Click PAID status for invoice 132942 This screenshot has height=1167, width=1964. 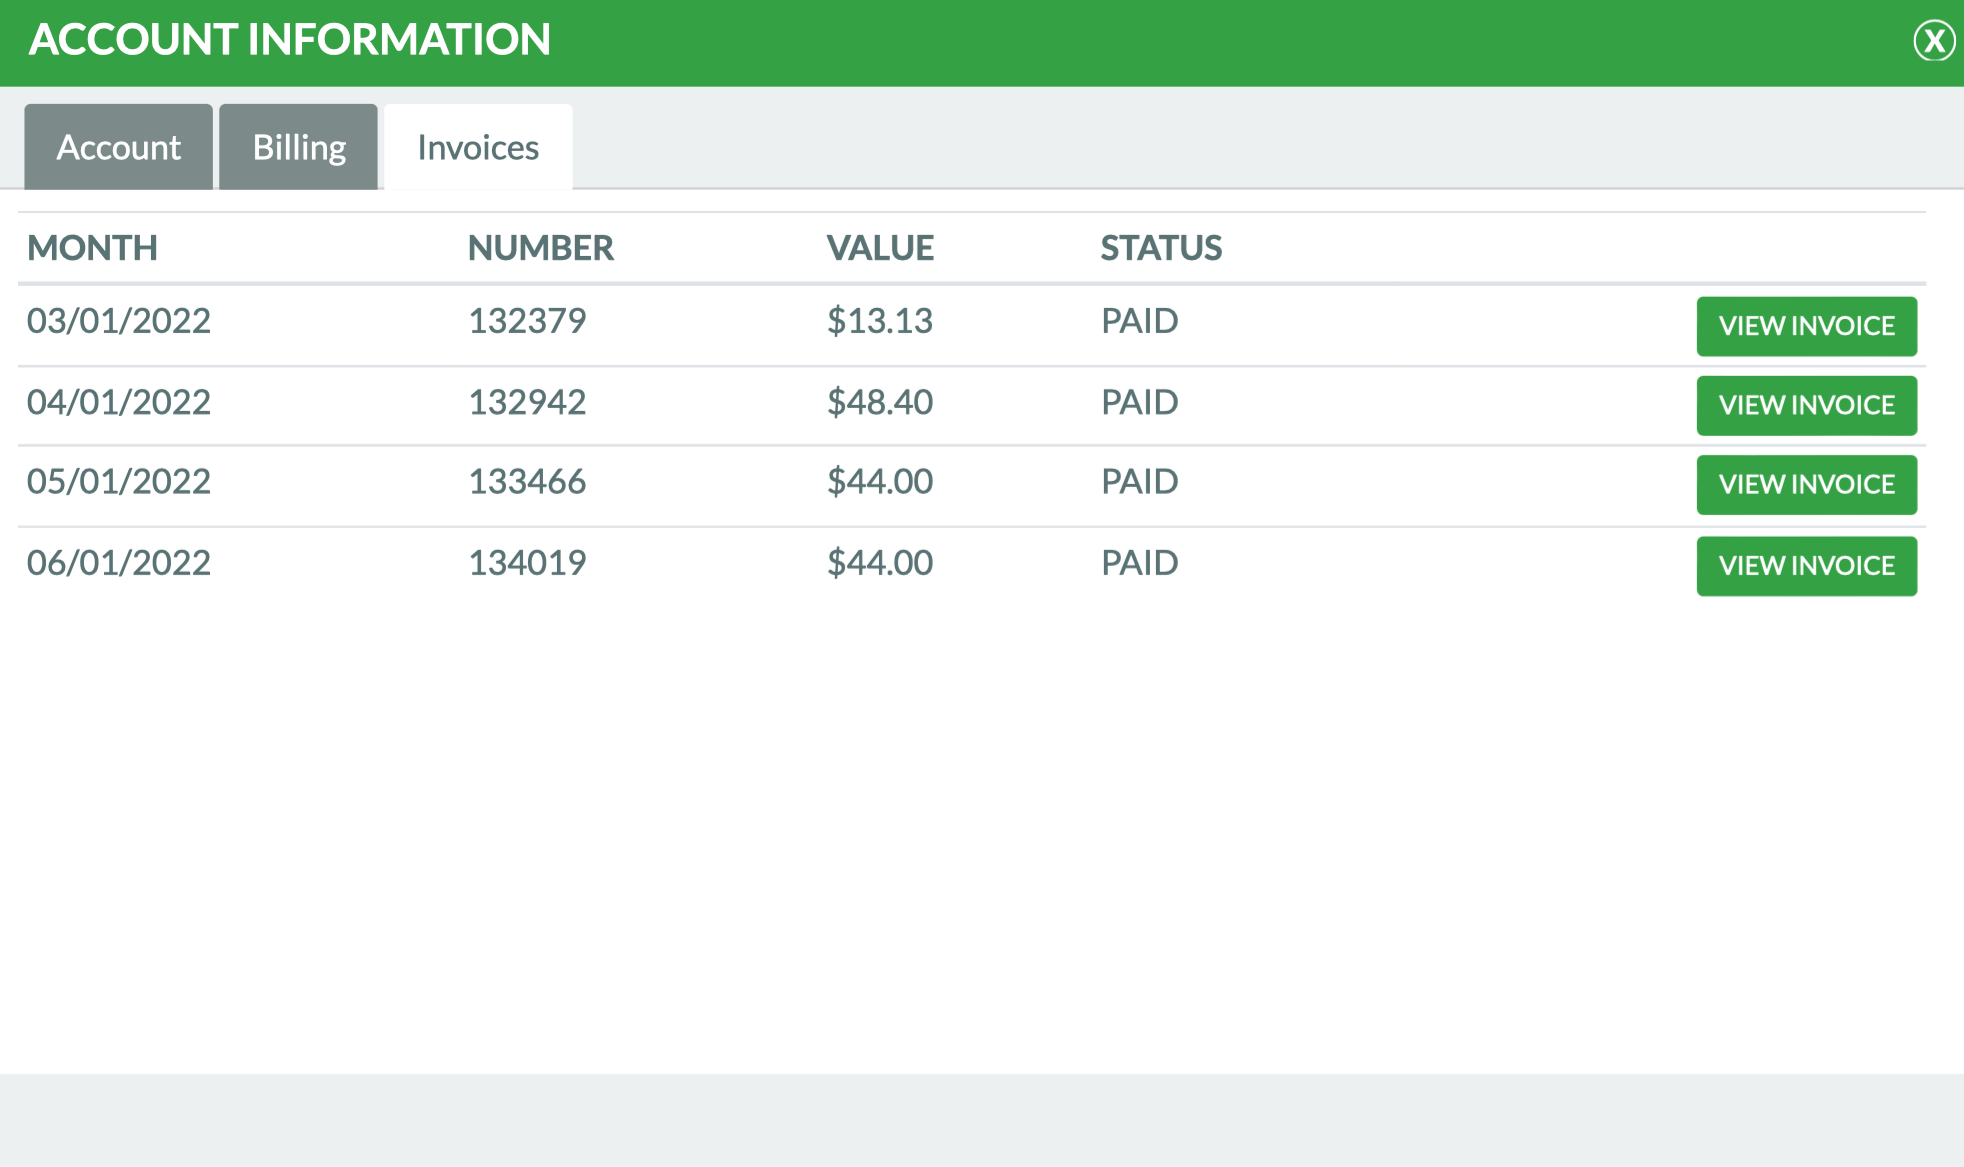pos(1140,402)
